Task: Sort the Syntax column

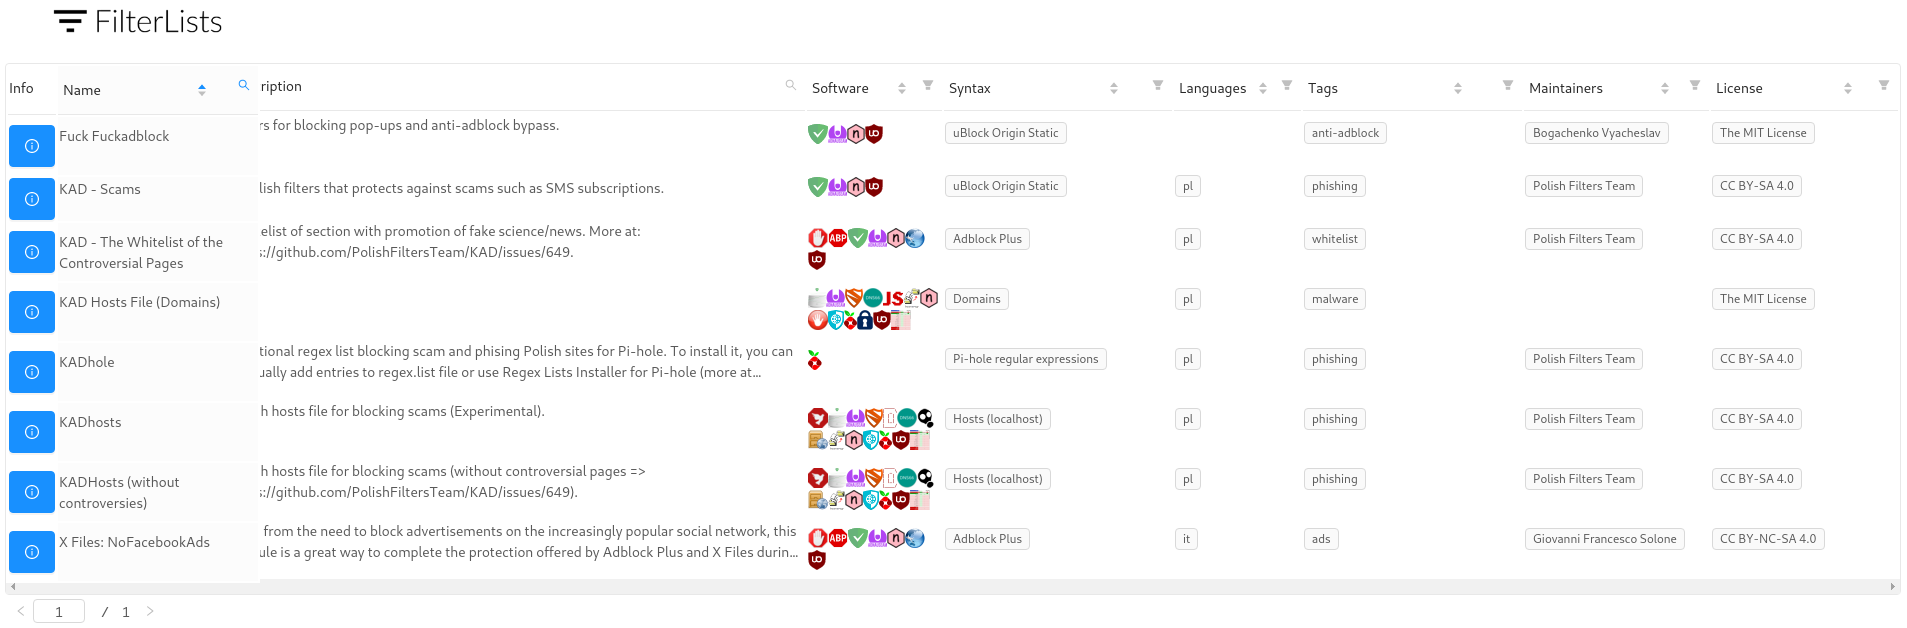Action: tap(1114, 89)
